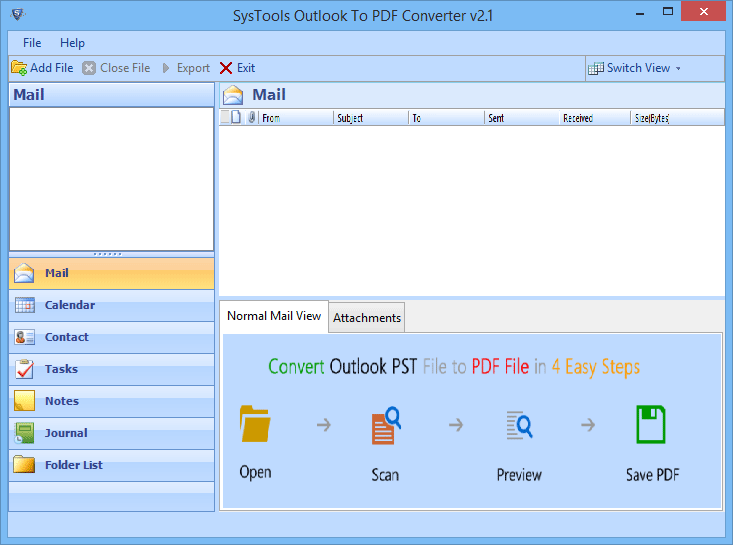
Task: Click the Open folder step icon
Action: [255, 424]
